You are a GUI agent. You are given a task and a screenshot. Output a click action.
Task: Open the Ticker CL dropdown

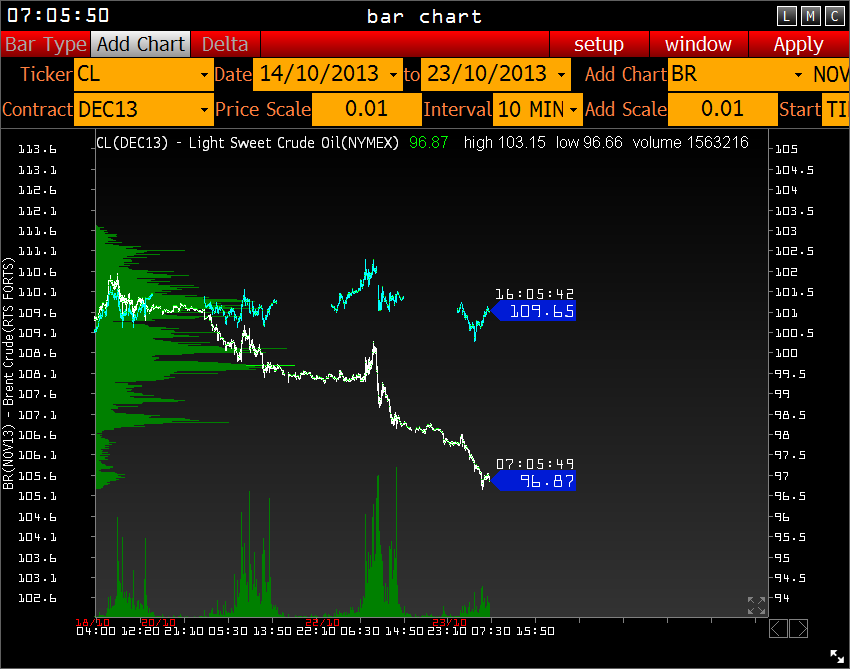[144, 75]
